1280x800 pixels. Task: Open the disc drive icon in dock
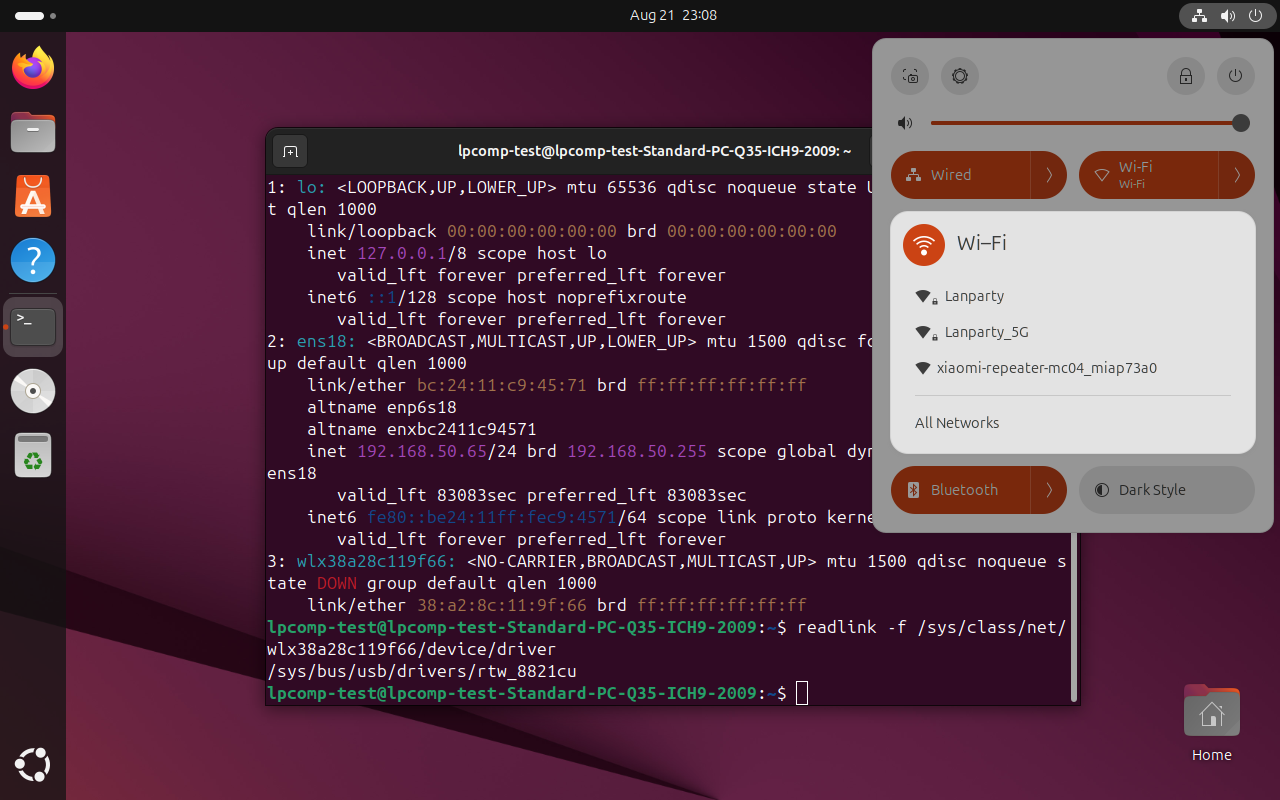point(33,391)
